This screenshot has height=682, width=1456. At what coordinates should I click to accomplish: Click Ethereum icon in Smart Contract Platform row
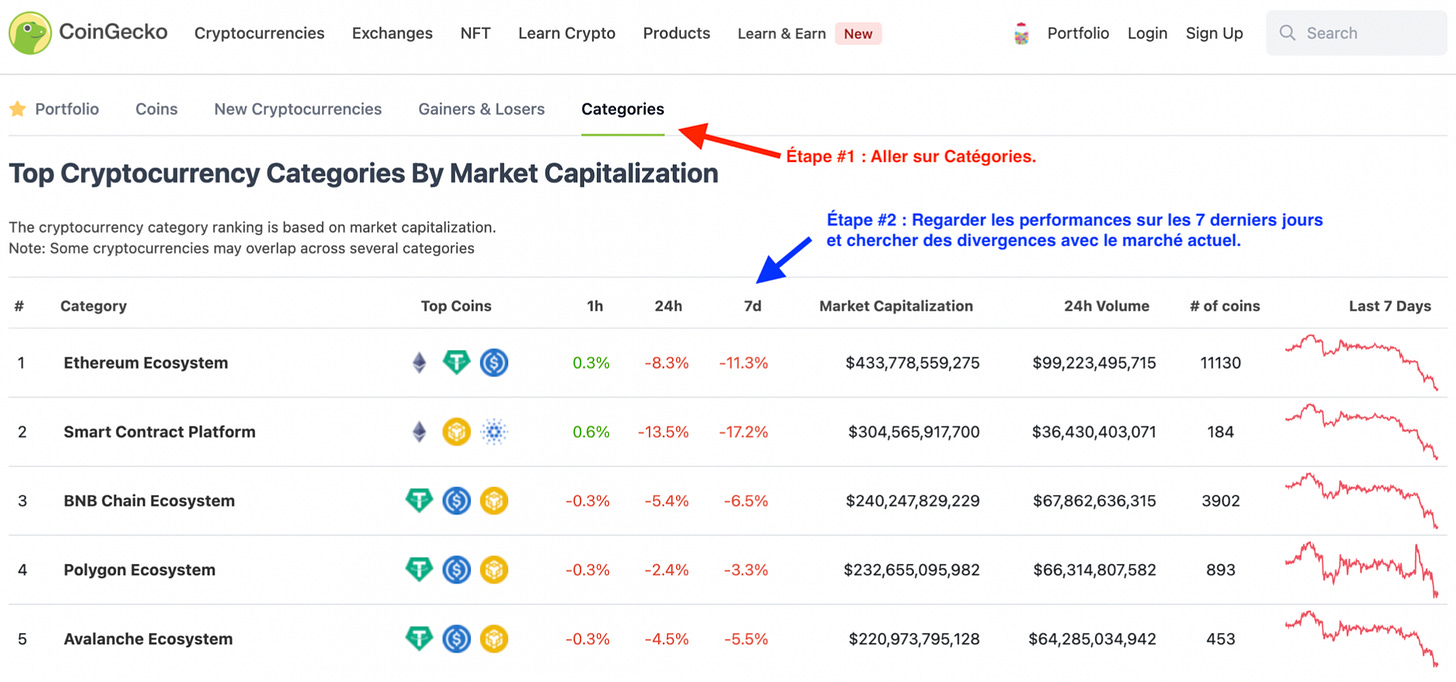pyautogui.click(x=419, y=431)
